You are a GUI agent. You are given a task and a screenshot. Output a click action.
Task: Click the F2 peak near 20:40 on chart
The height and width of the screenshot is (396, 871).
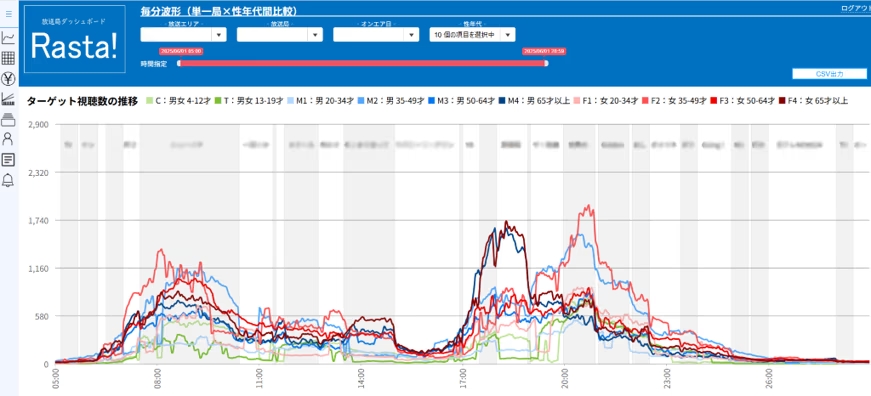[589, 207]
